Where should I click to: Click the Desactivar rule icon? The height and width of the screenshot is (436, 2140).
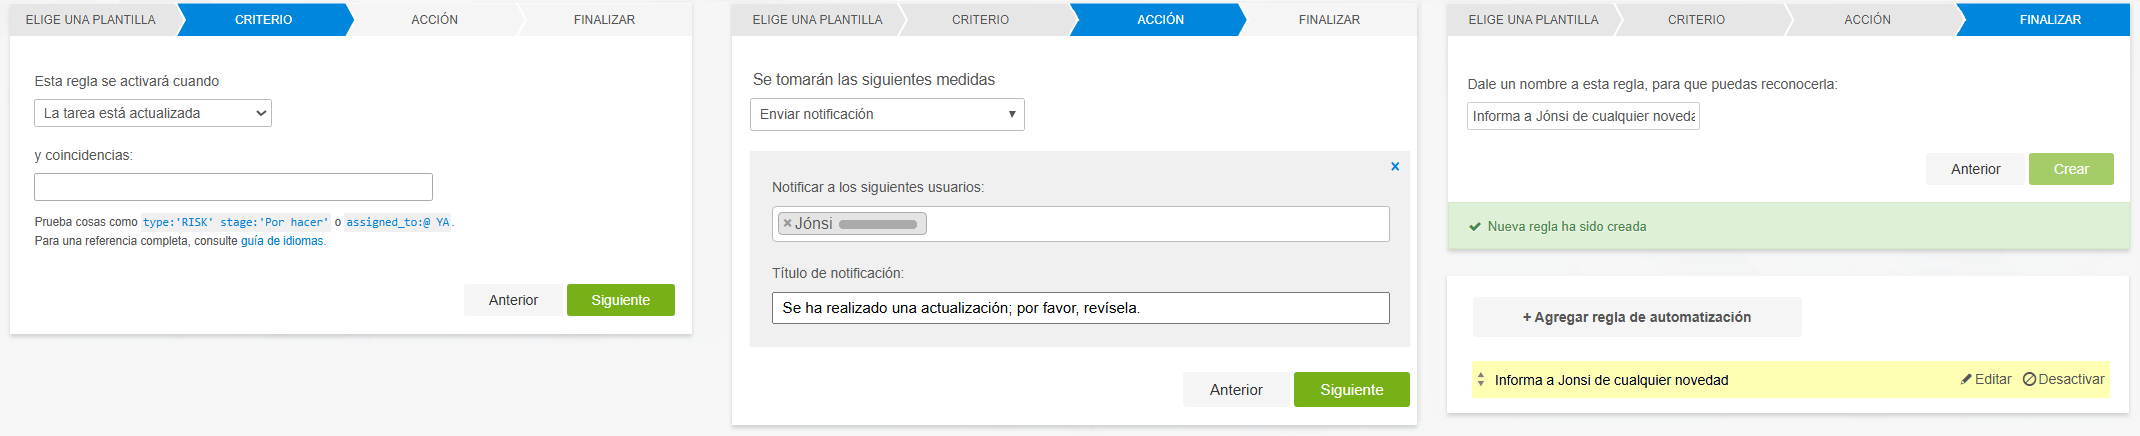pyautogui.click(x=2029, y=380)
